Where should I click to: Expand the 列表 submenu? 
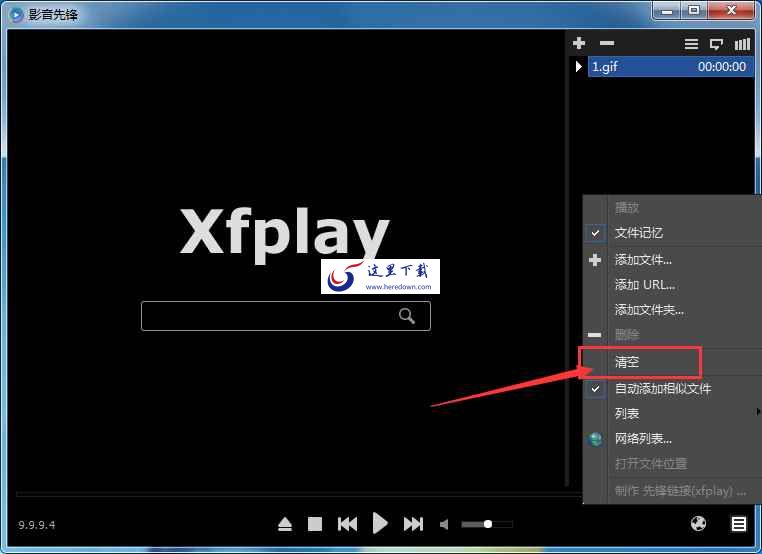point(673,414)
